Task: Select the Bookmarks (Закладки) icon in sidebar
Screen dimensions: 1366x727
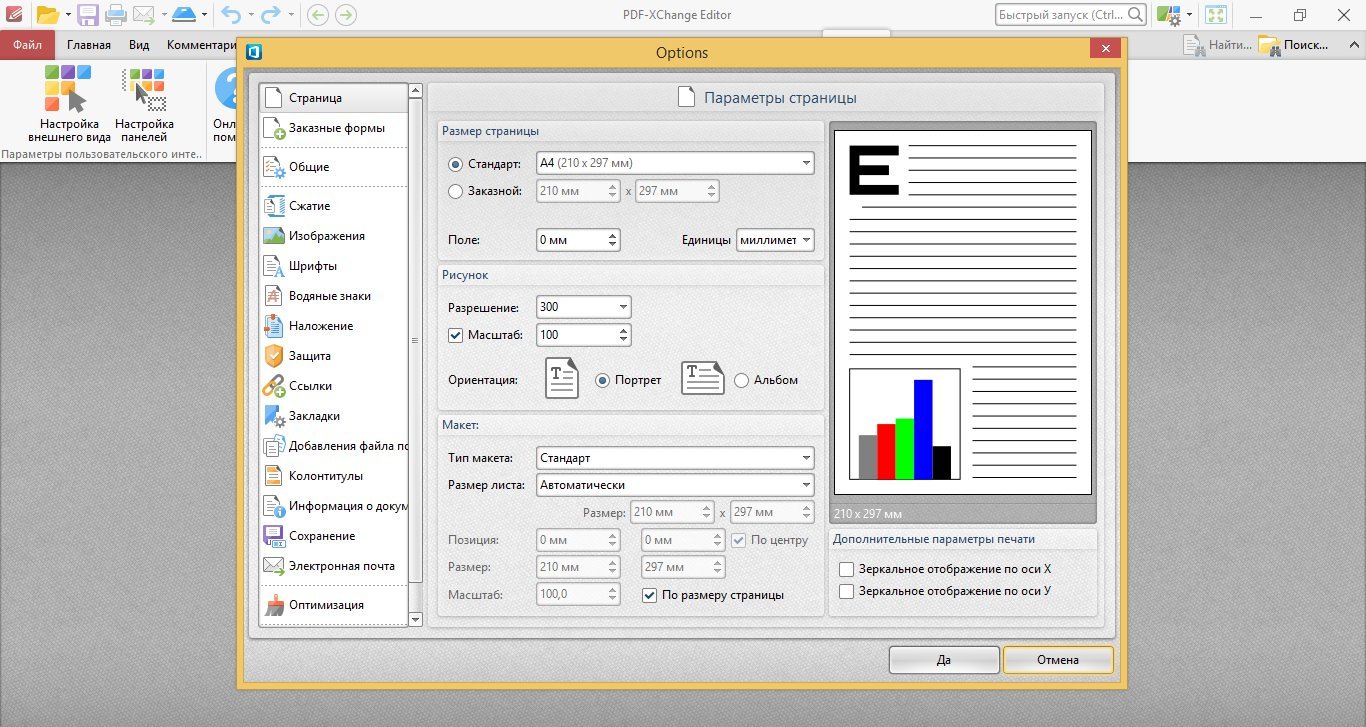Action: 274,416
